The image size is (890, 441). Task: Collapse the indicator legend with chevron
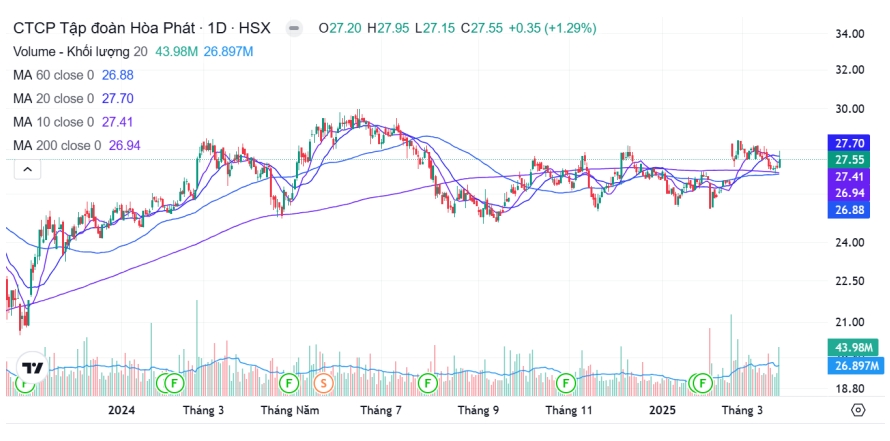pyautogui.click(x=27, y=169)
